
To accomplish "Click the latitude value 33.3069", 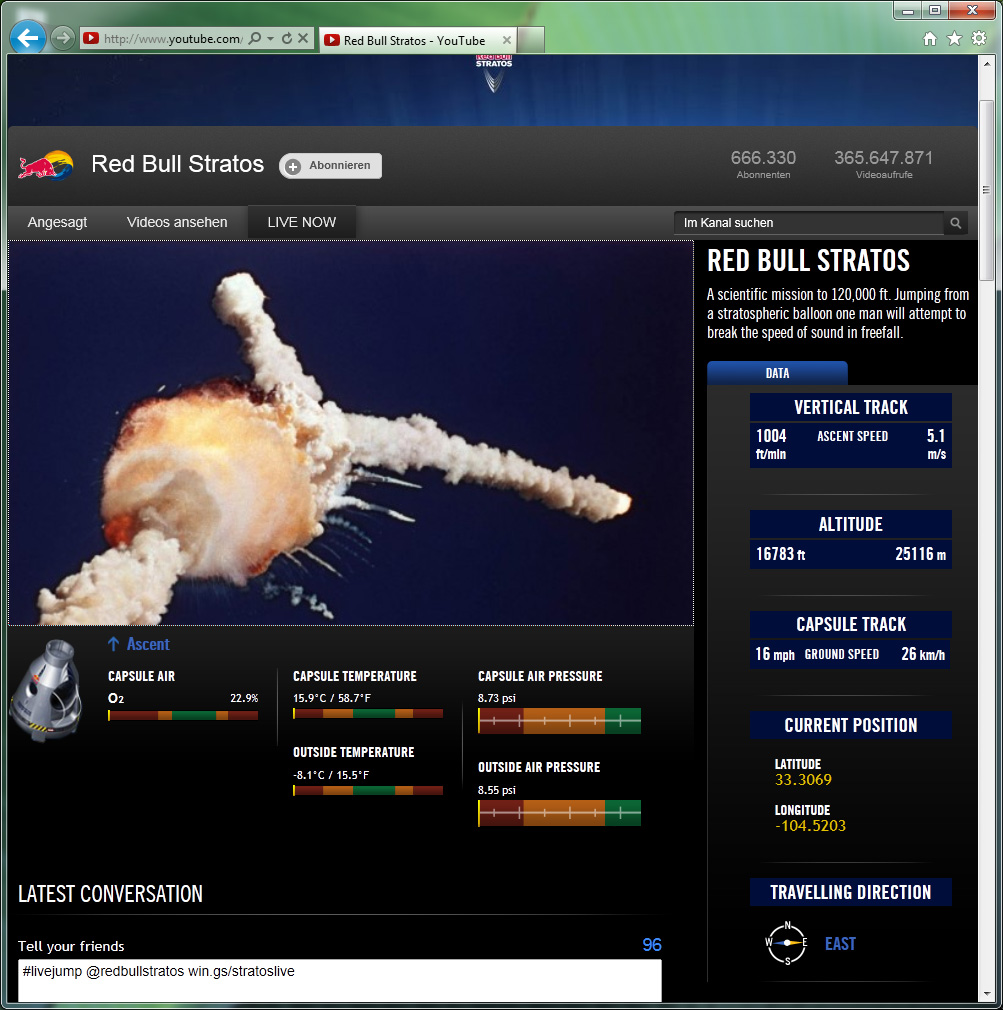I will (x=803, y=780).
